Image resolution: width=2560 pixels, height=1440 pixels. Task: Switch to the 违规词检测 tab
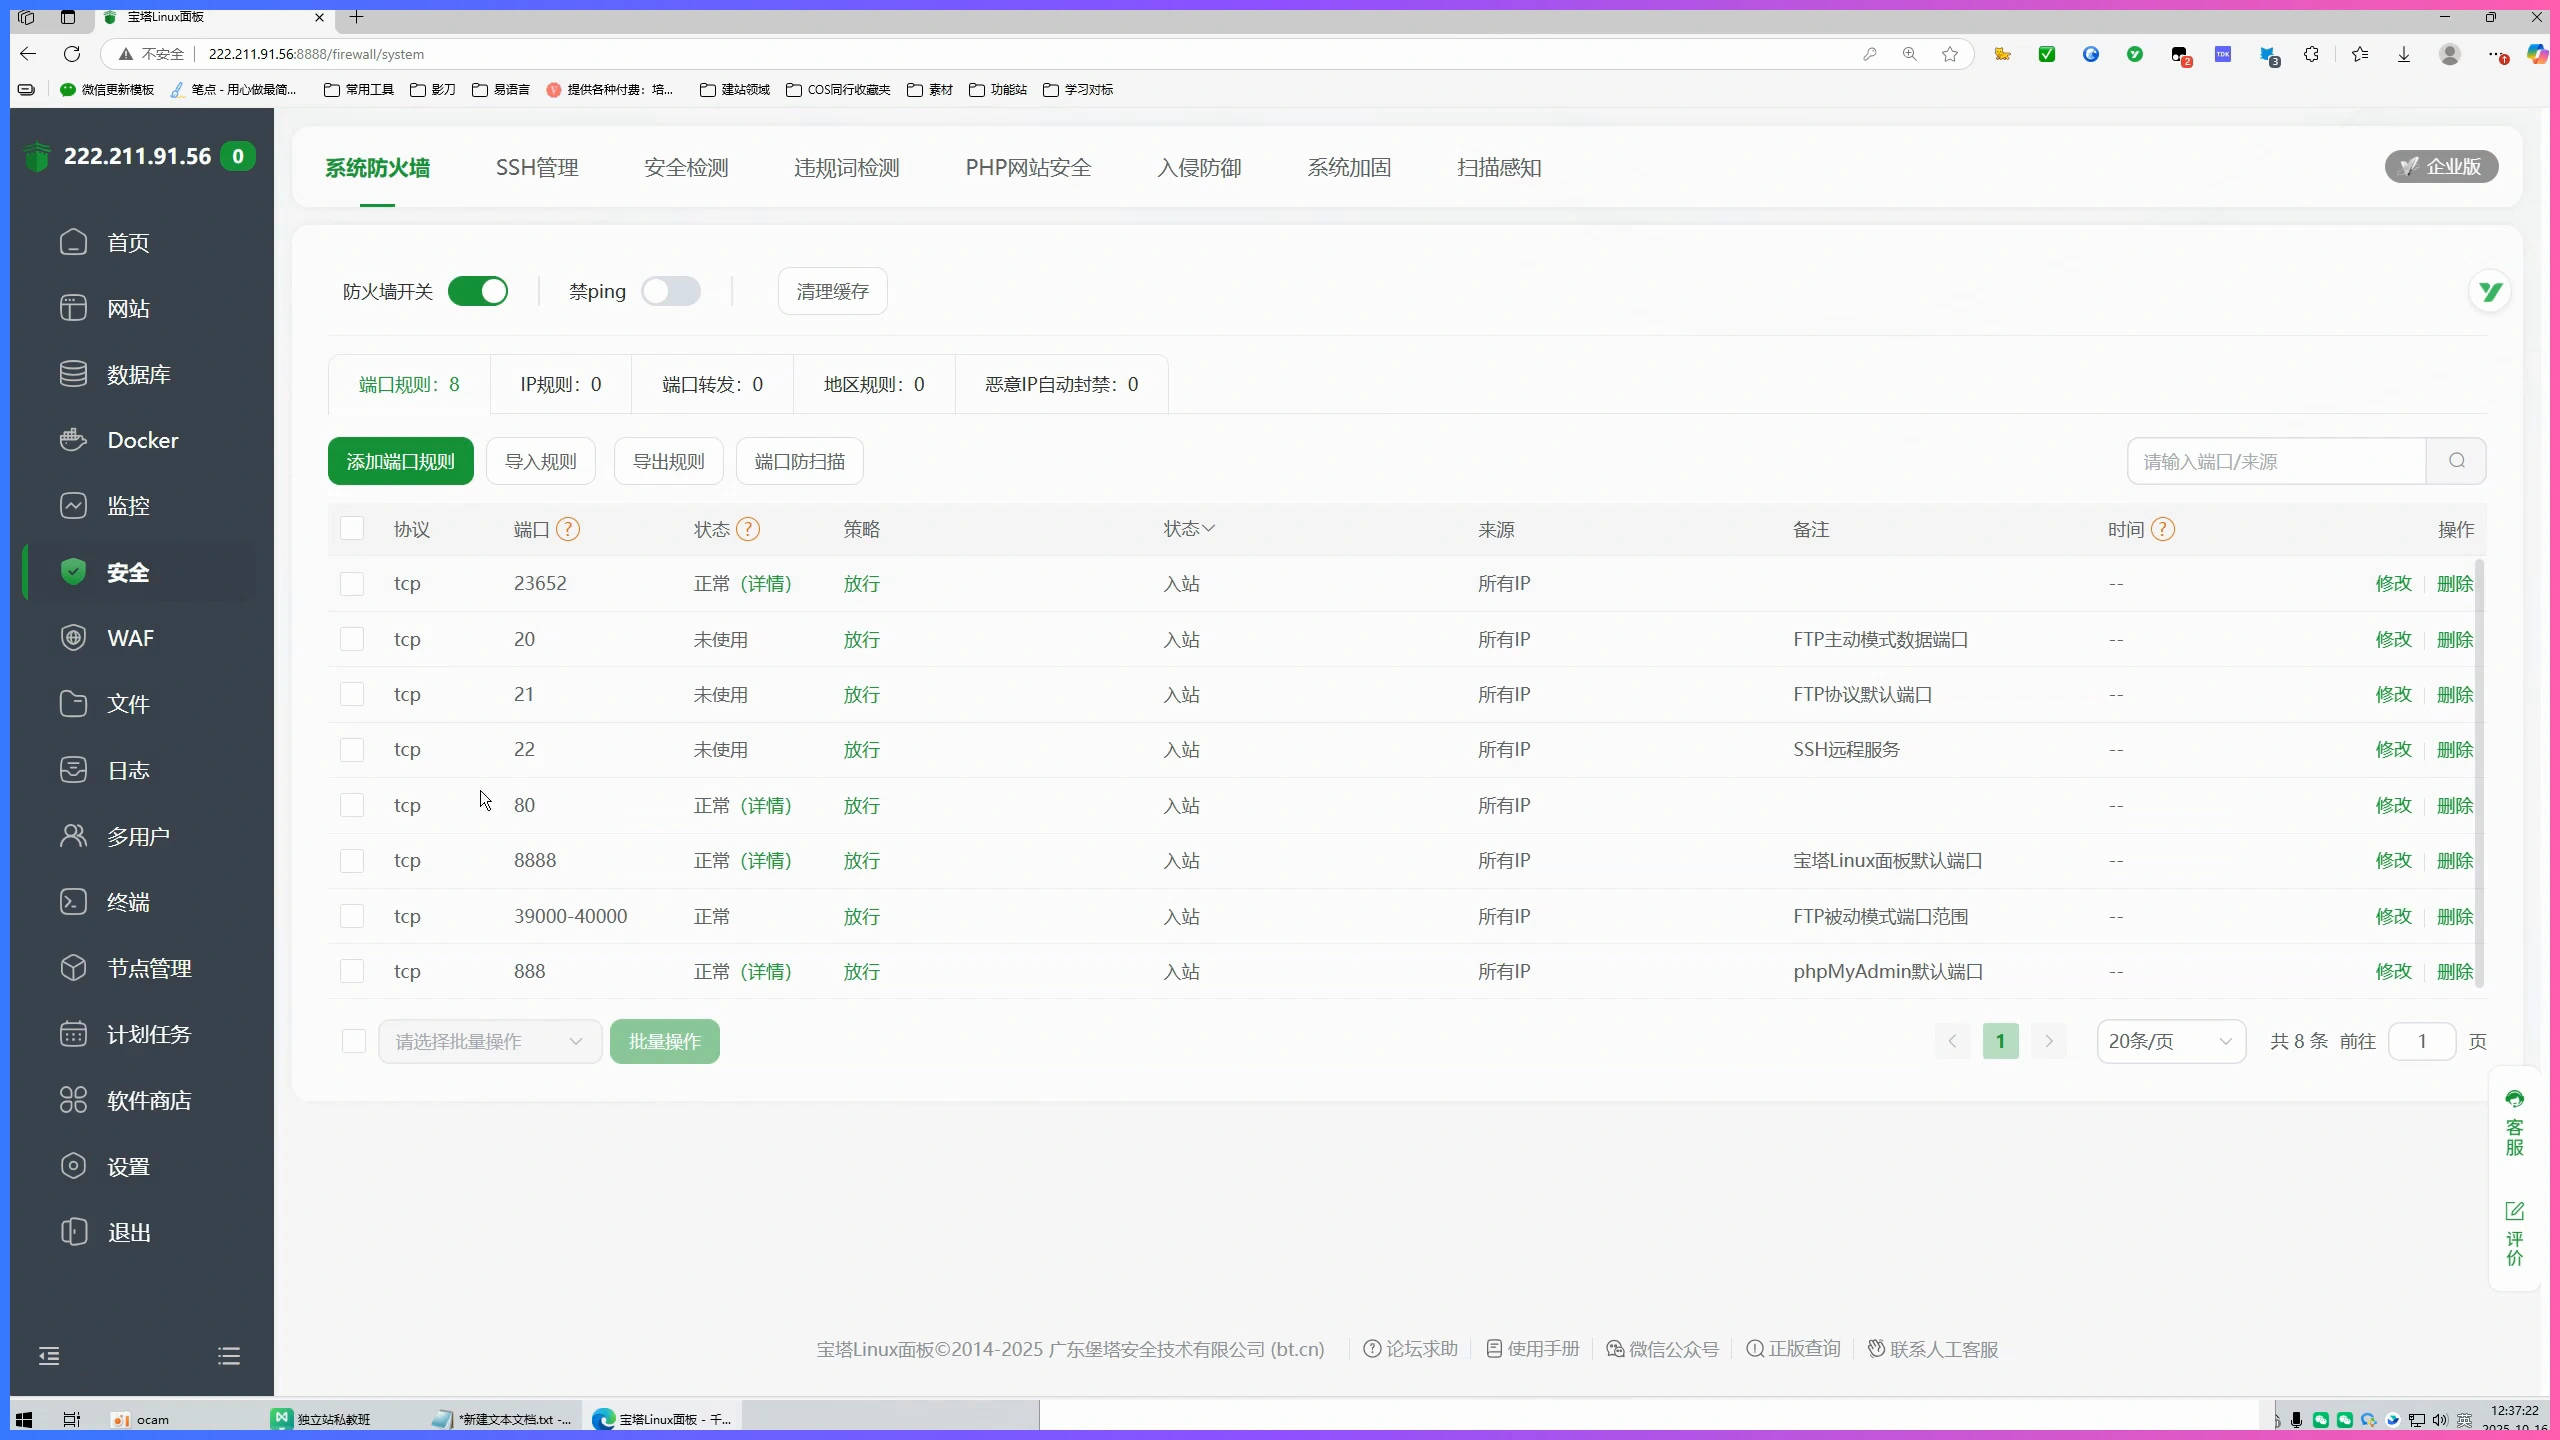847,167
